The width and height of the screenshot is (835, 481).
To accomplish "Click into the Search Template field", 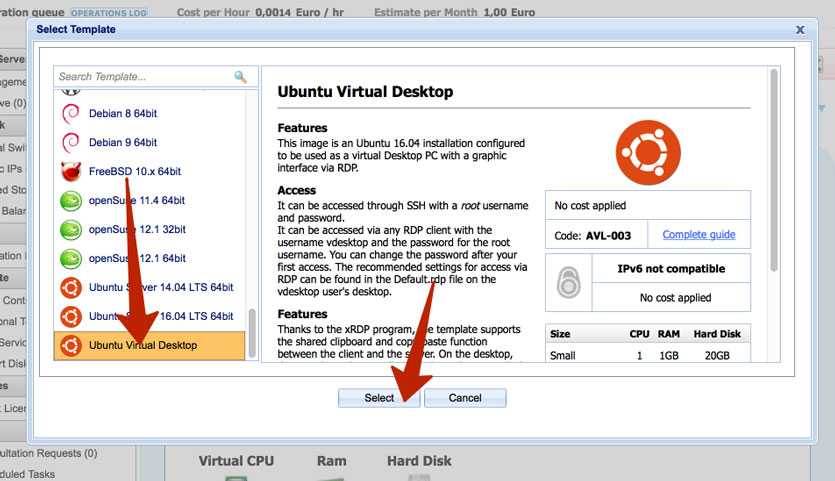I will (x=143, y=77).
